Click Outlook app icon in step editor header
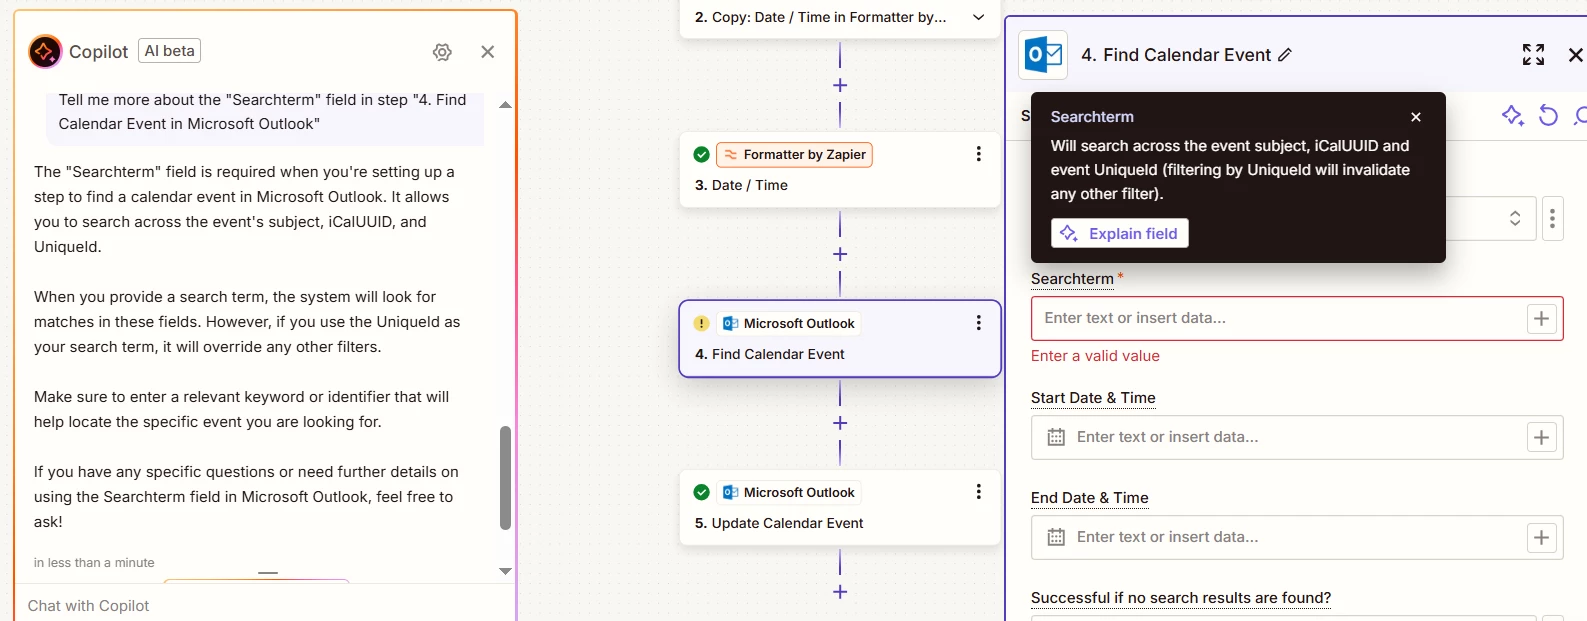Screen dimensions: 1587x621 click(1043, 55)
